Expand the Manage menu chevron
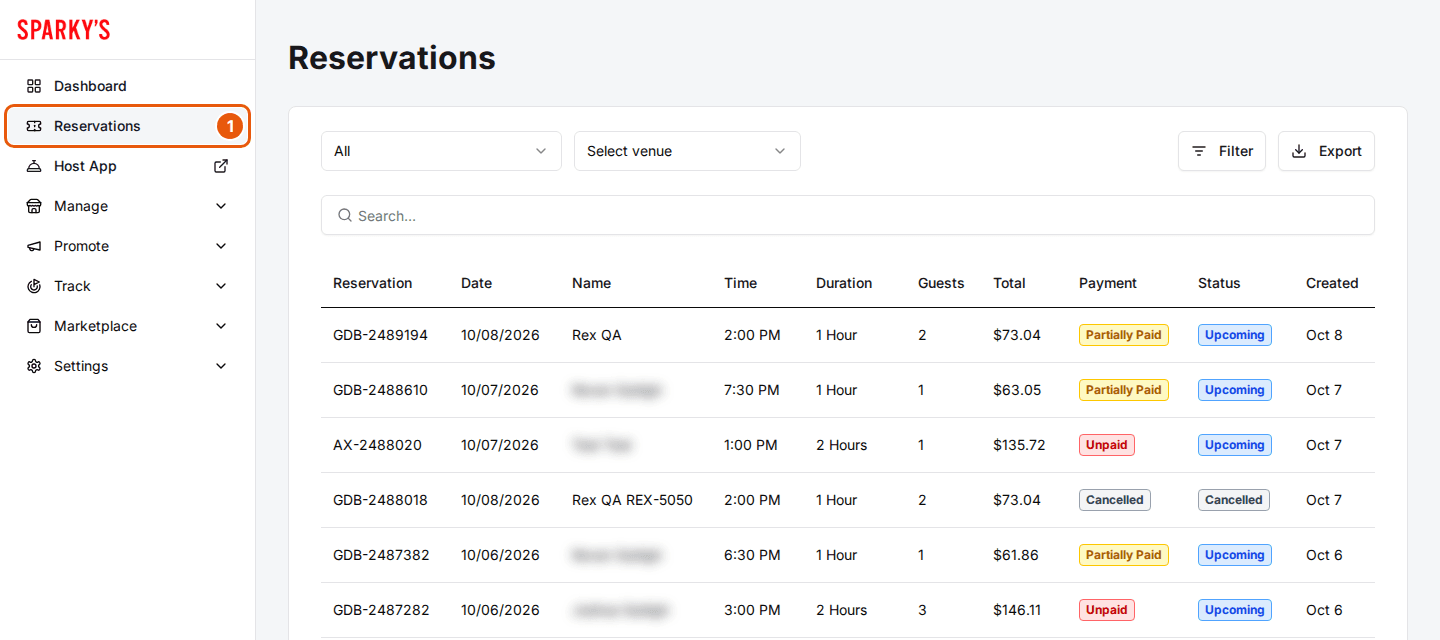 pyautogui.click(x=221, y=206)
